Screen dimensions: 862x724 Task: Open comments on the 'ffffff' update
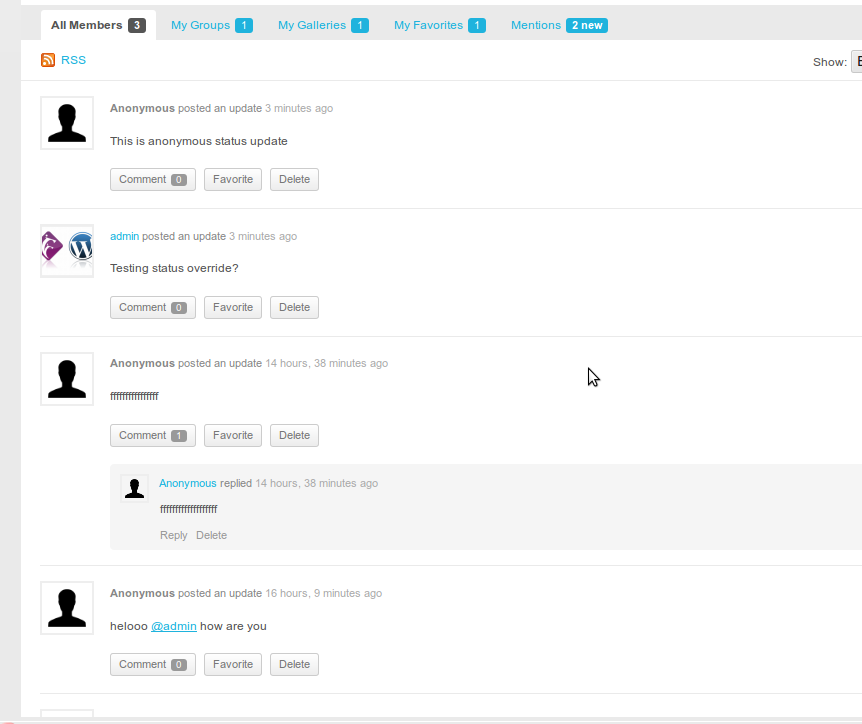152,435
